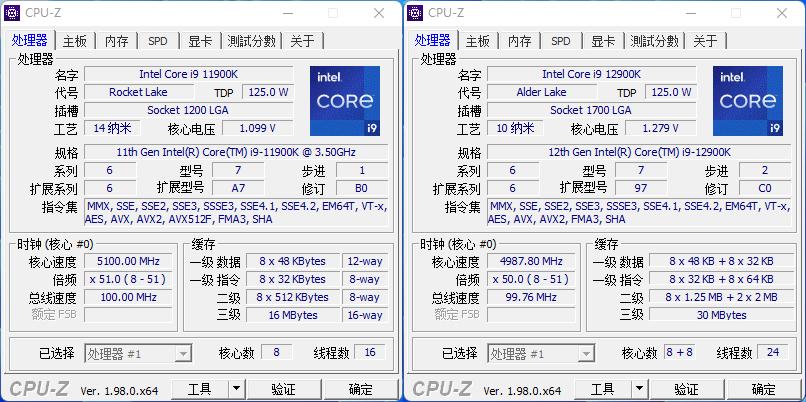Click CPU-Z app icon in right window title bar
Viewport: 806px width, 402px height.
pos(415,13)
